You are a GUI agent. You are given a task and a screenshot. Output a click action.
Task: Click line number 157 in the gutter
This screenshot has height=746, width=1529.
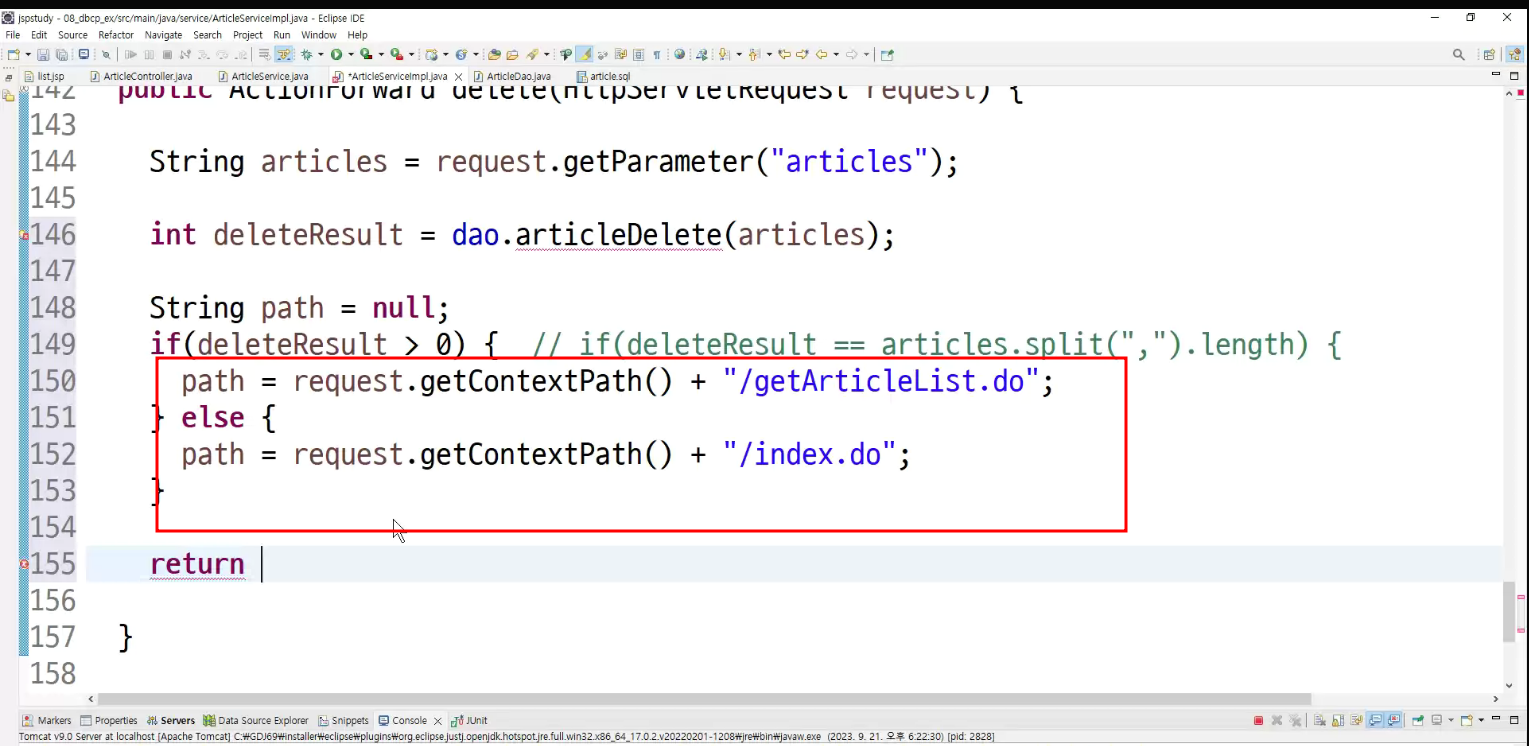53,637
